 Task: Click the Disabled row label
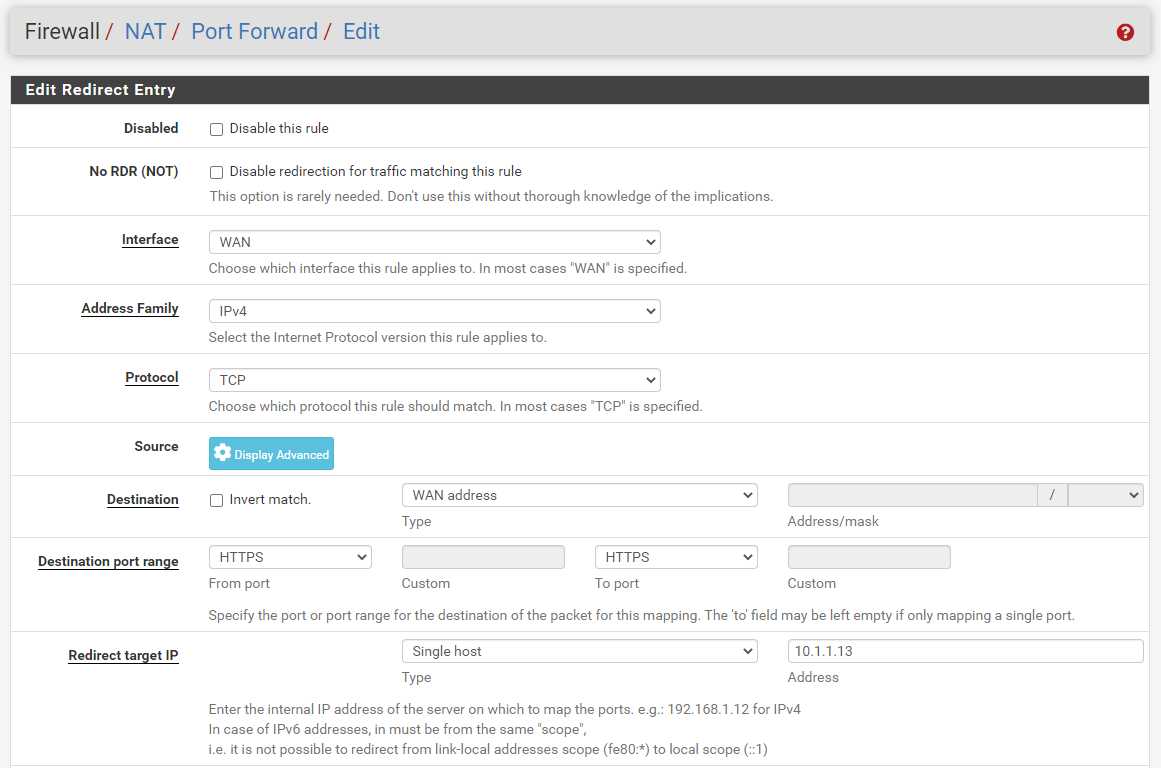(x=151, y=128)
